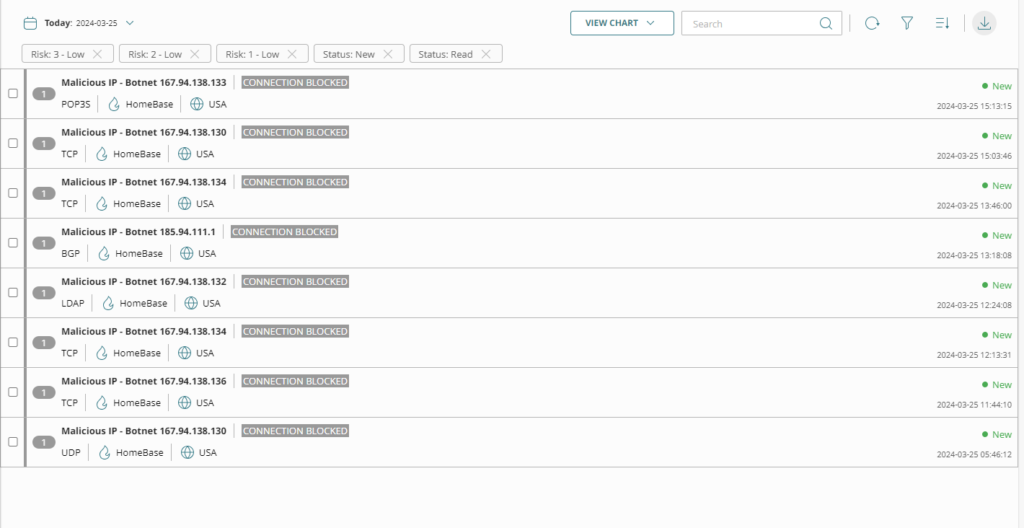The width and height of the screenshot is (1024, 528).
Task: Check the 12:24:08 LDAP event checkbox
Action: click(x=13, y=292)
